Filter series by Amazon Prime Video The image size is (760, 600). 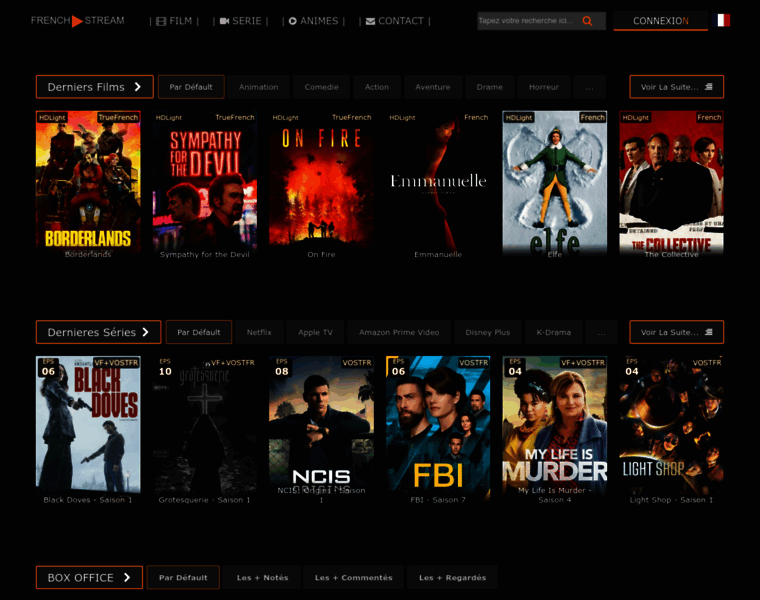point(399,332)
